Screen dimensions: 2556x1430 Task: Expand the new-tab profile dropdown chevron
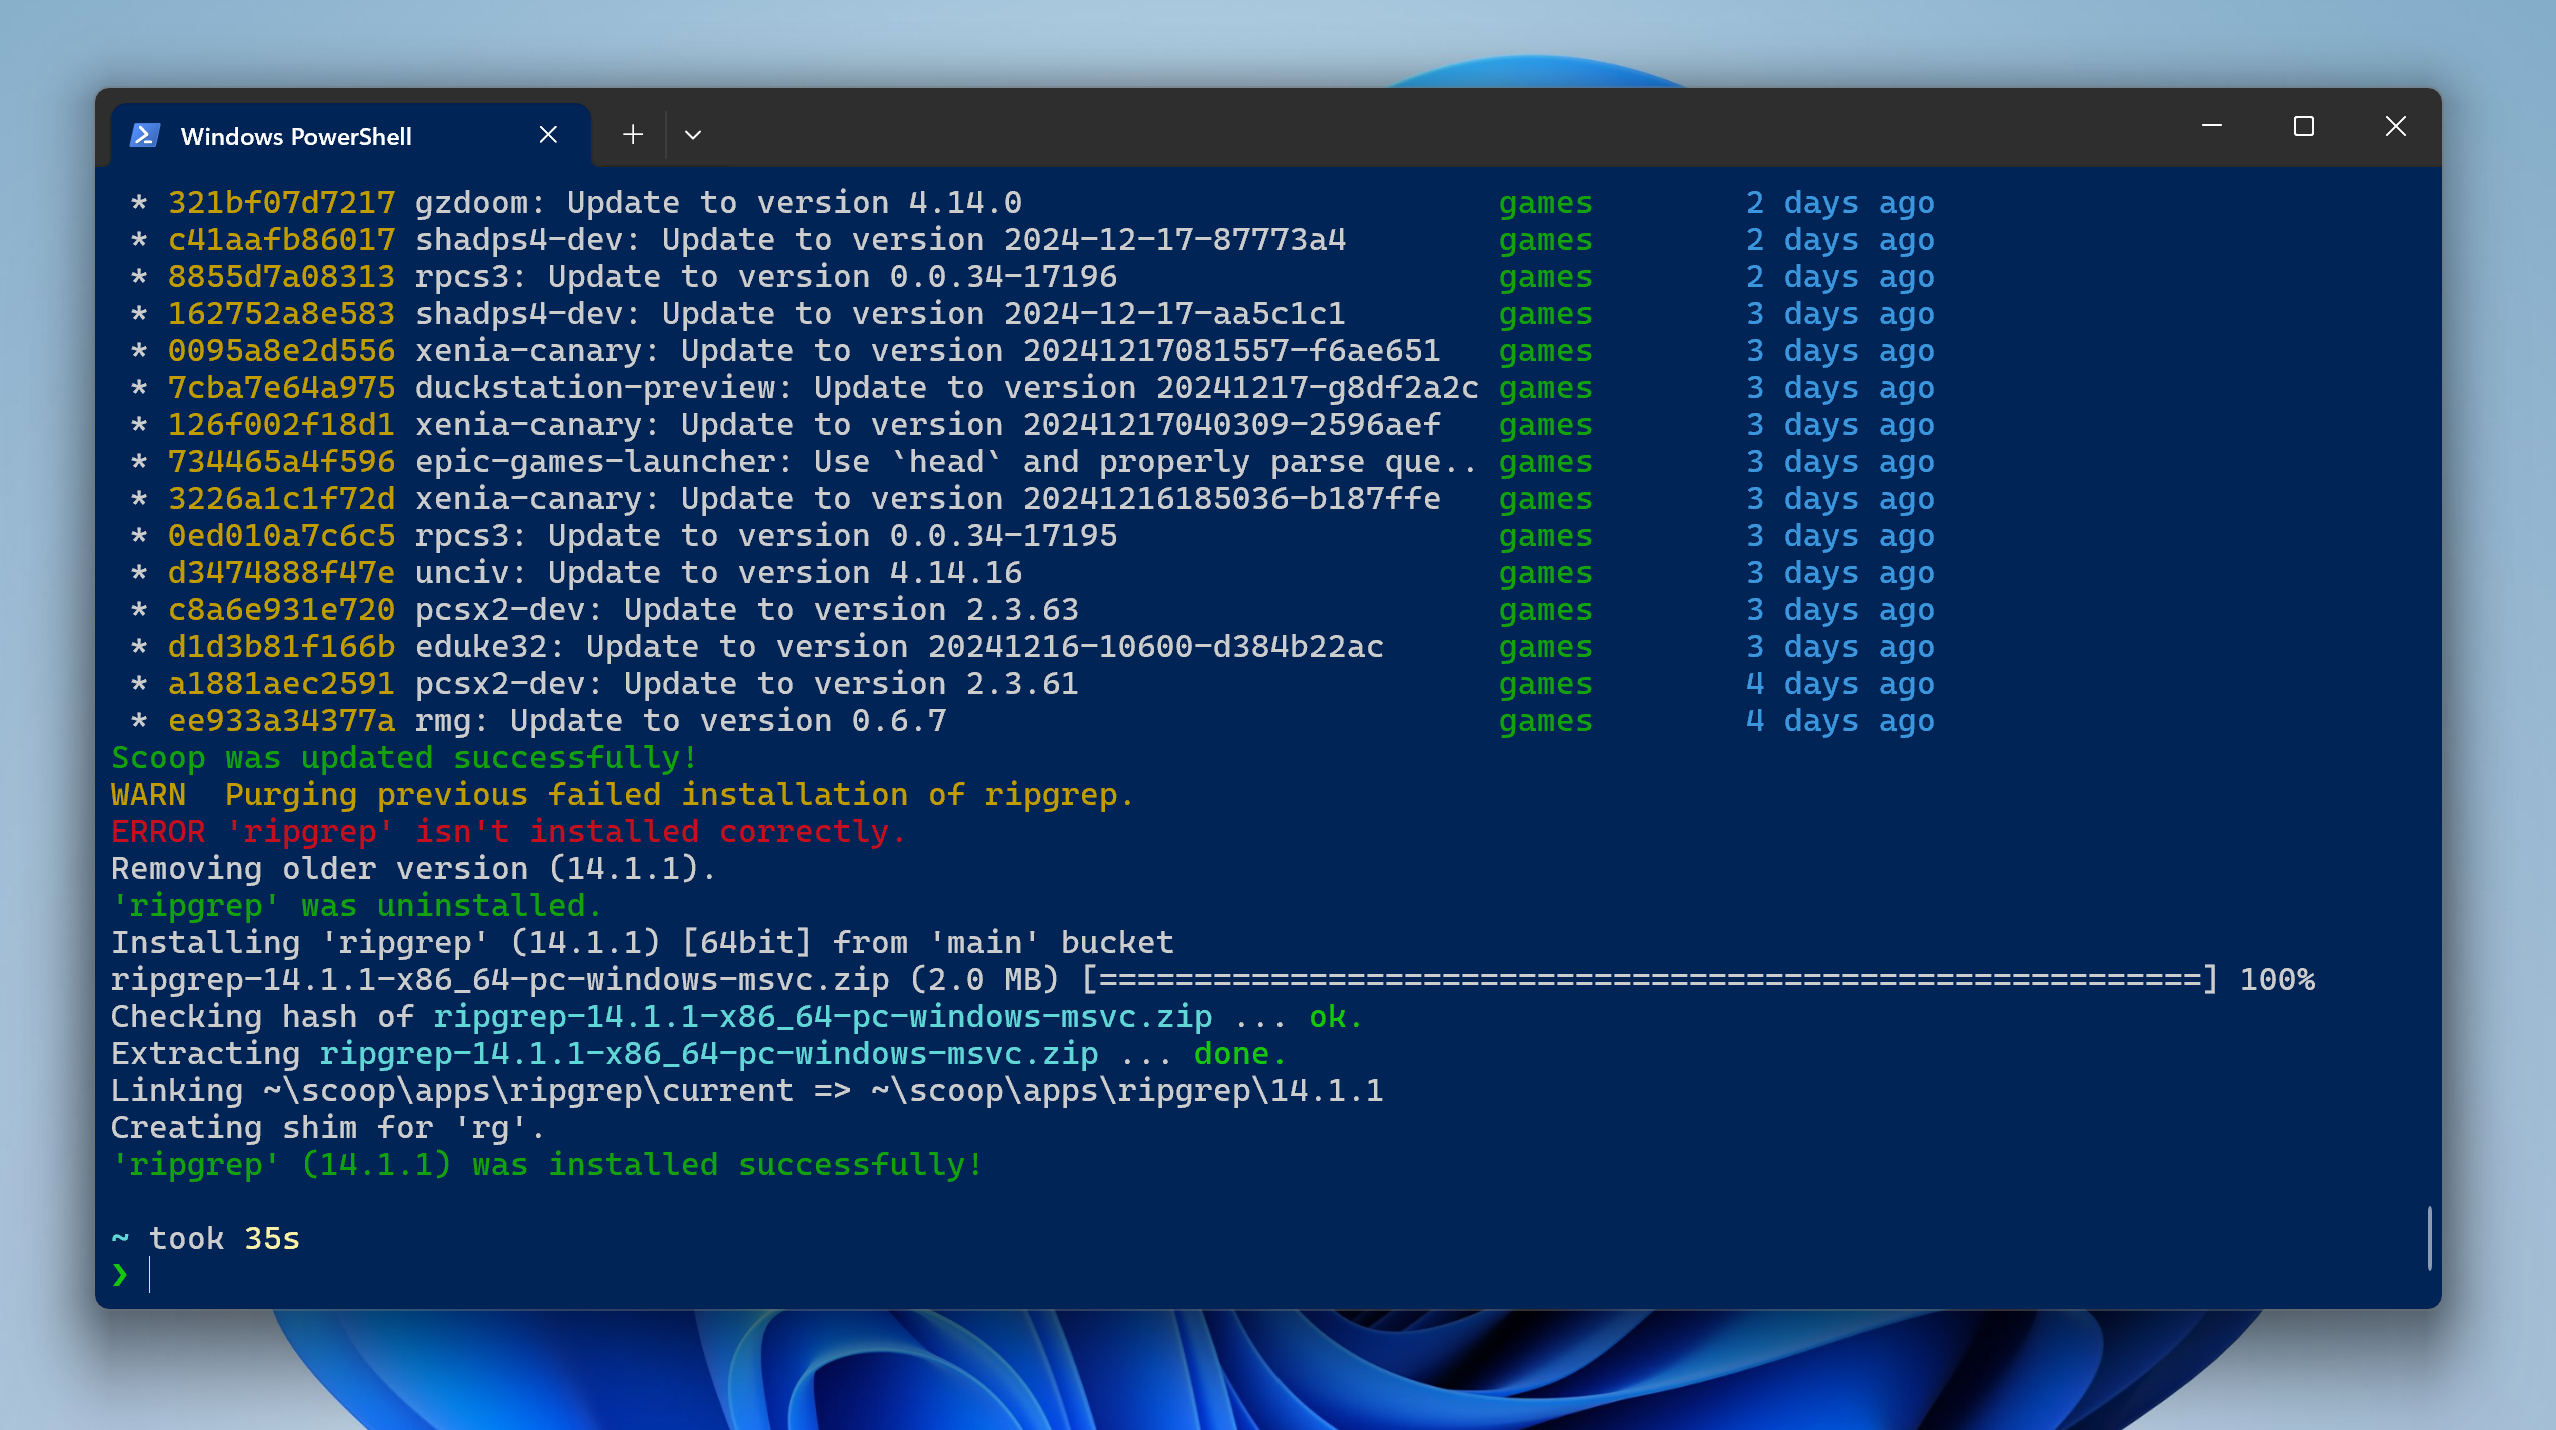[x=693, y=134]
